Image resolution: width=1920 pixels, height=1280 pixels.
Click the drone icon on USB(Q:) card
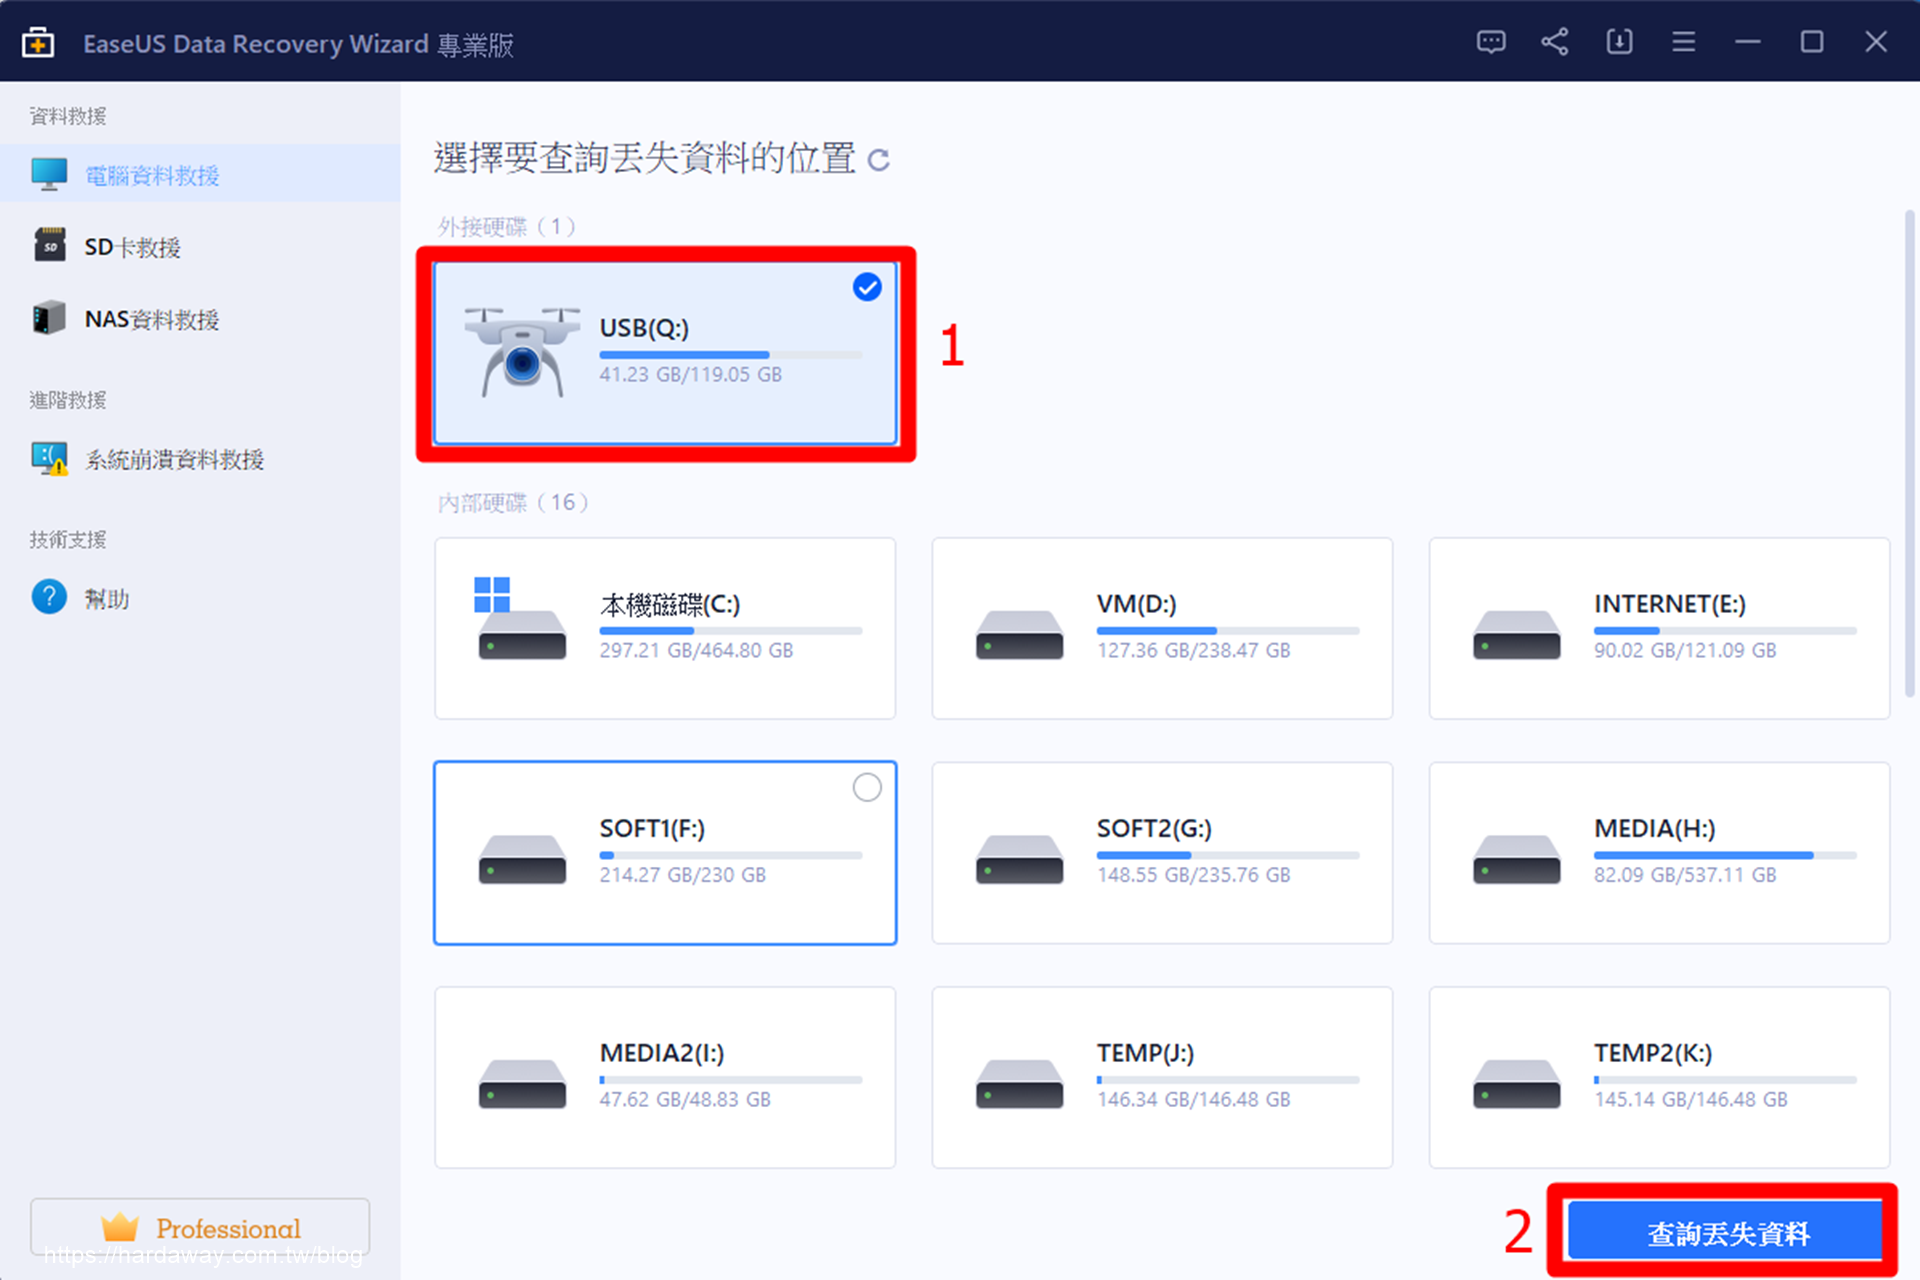(x=522, y=351)
